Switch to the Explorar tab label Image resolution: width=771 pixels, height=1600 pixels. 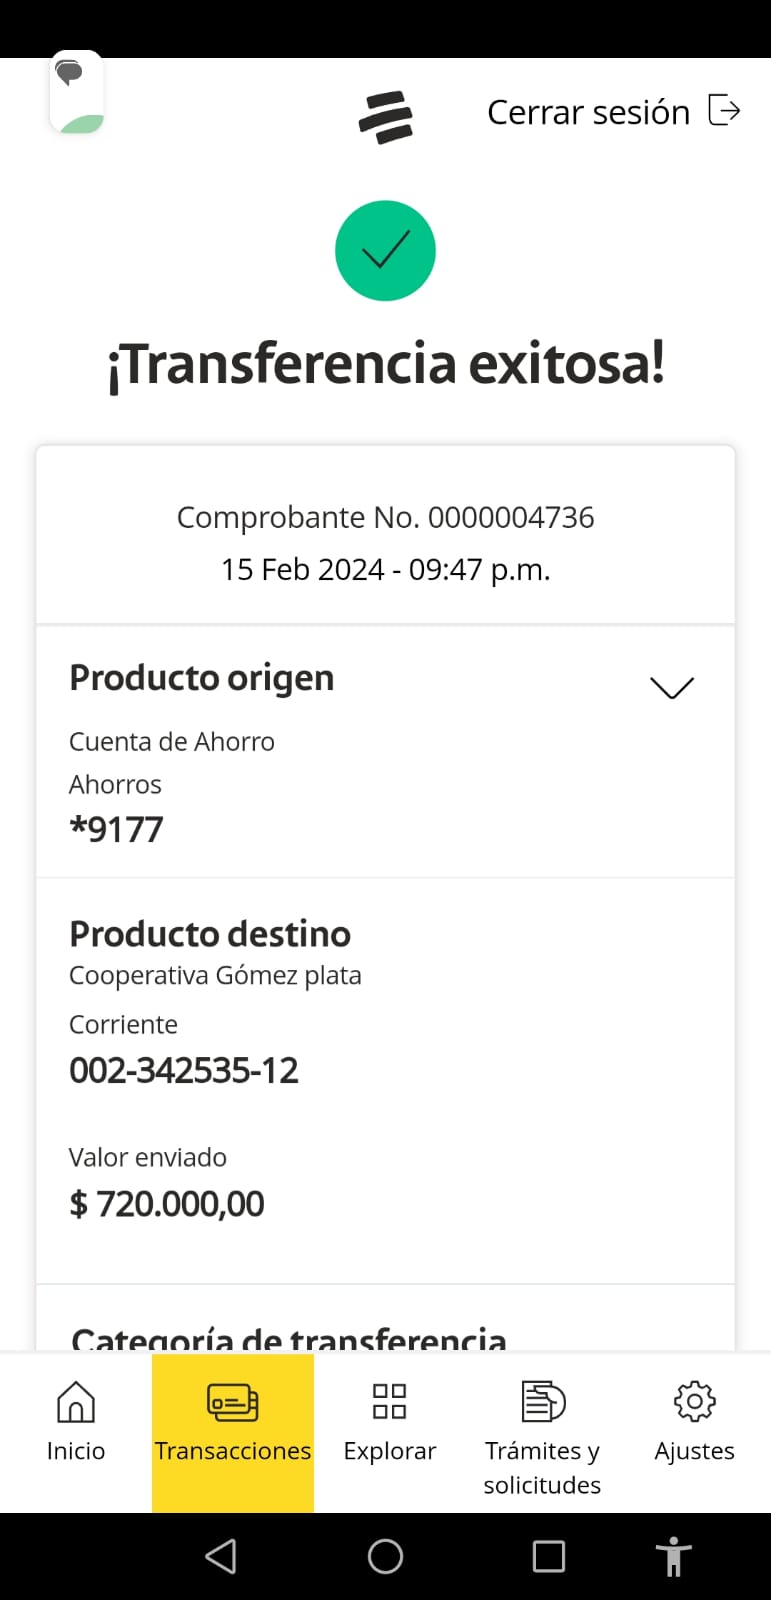pyautogui.click(x=389, y=1451)
